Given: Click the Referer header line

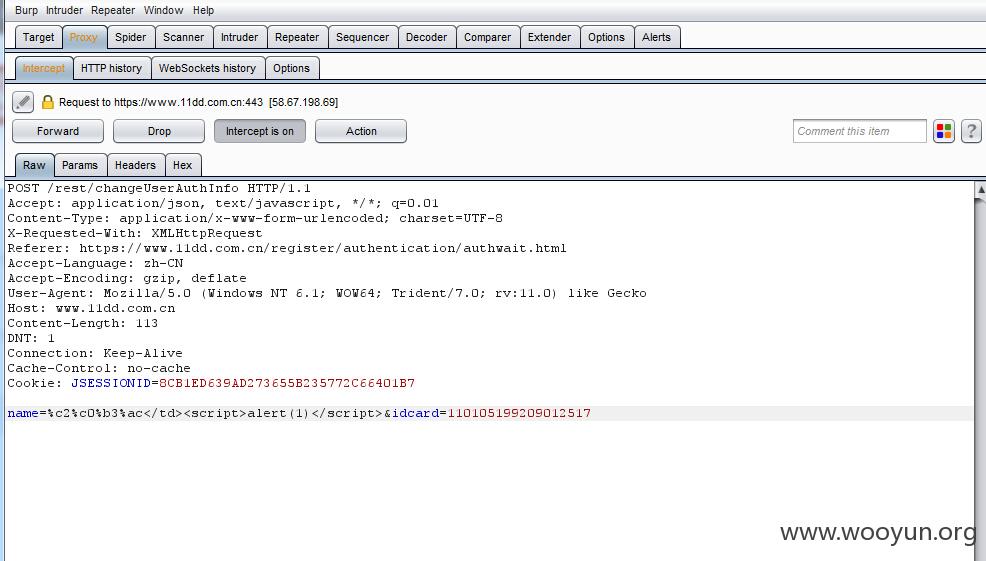Looking at the screenshot, I should (287, 248).
